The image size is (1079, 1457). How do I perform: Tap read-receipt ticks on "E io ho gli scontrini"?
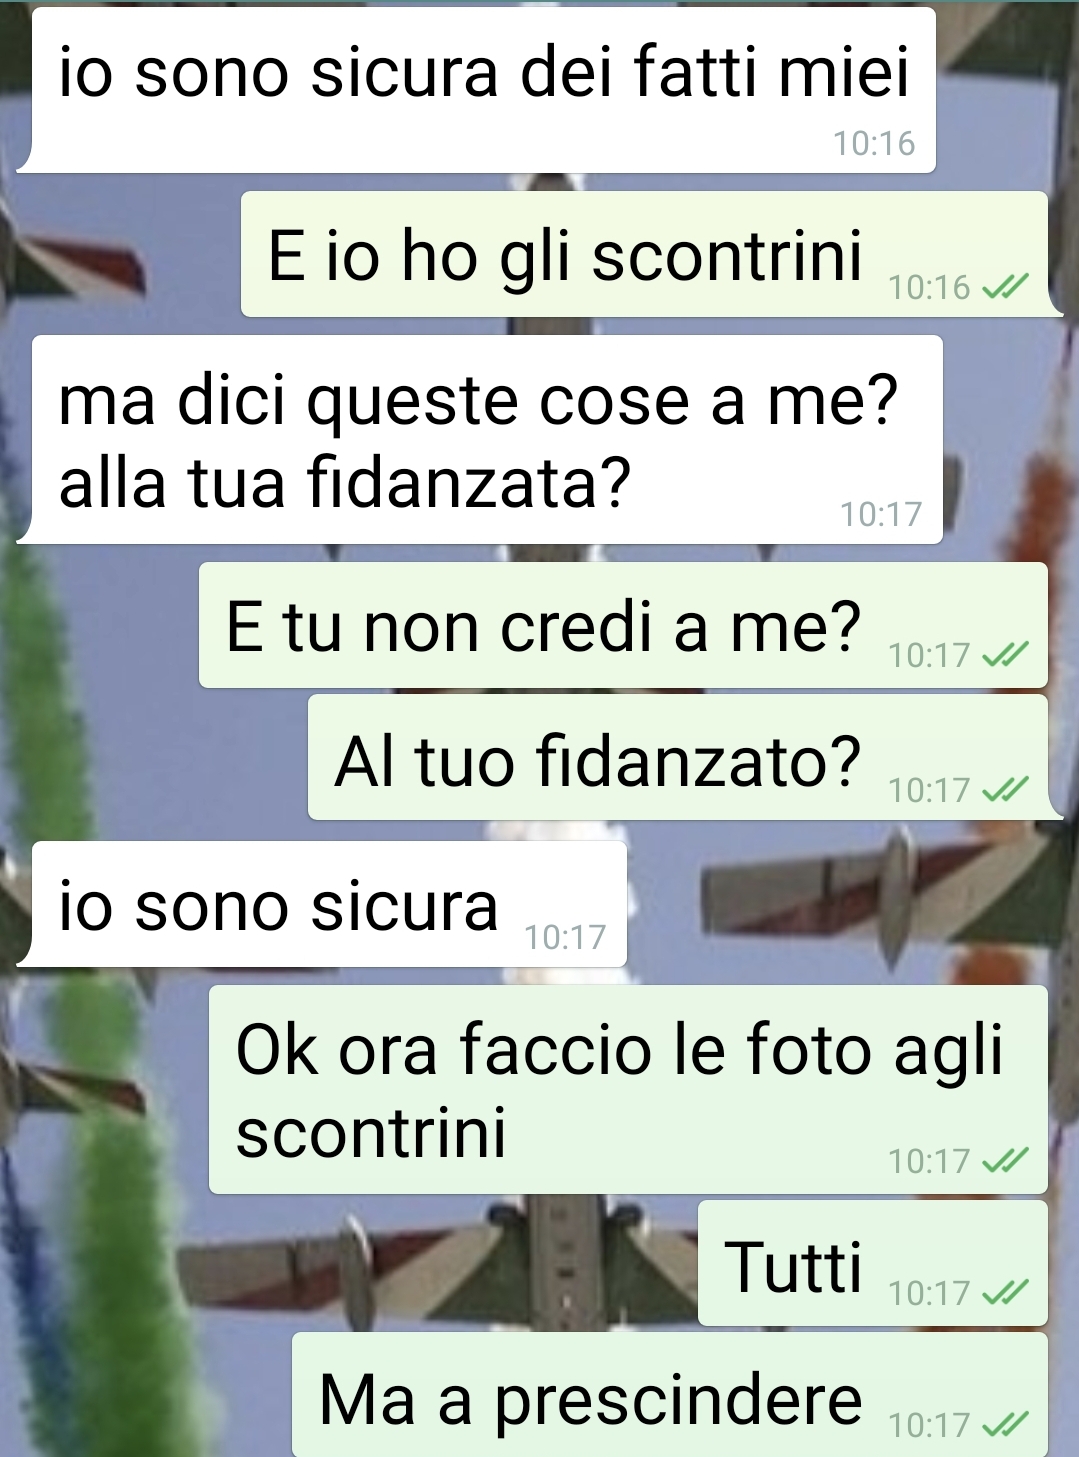point(1004,288)
